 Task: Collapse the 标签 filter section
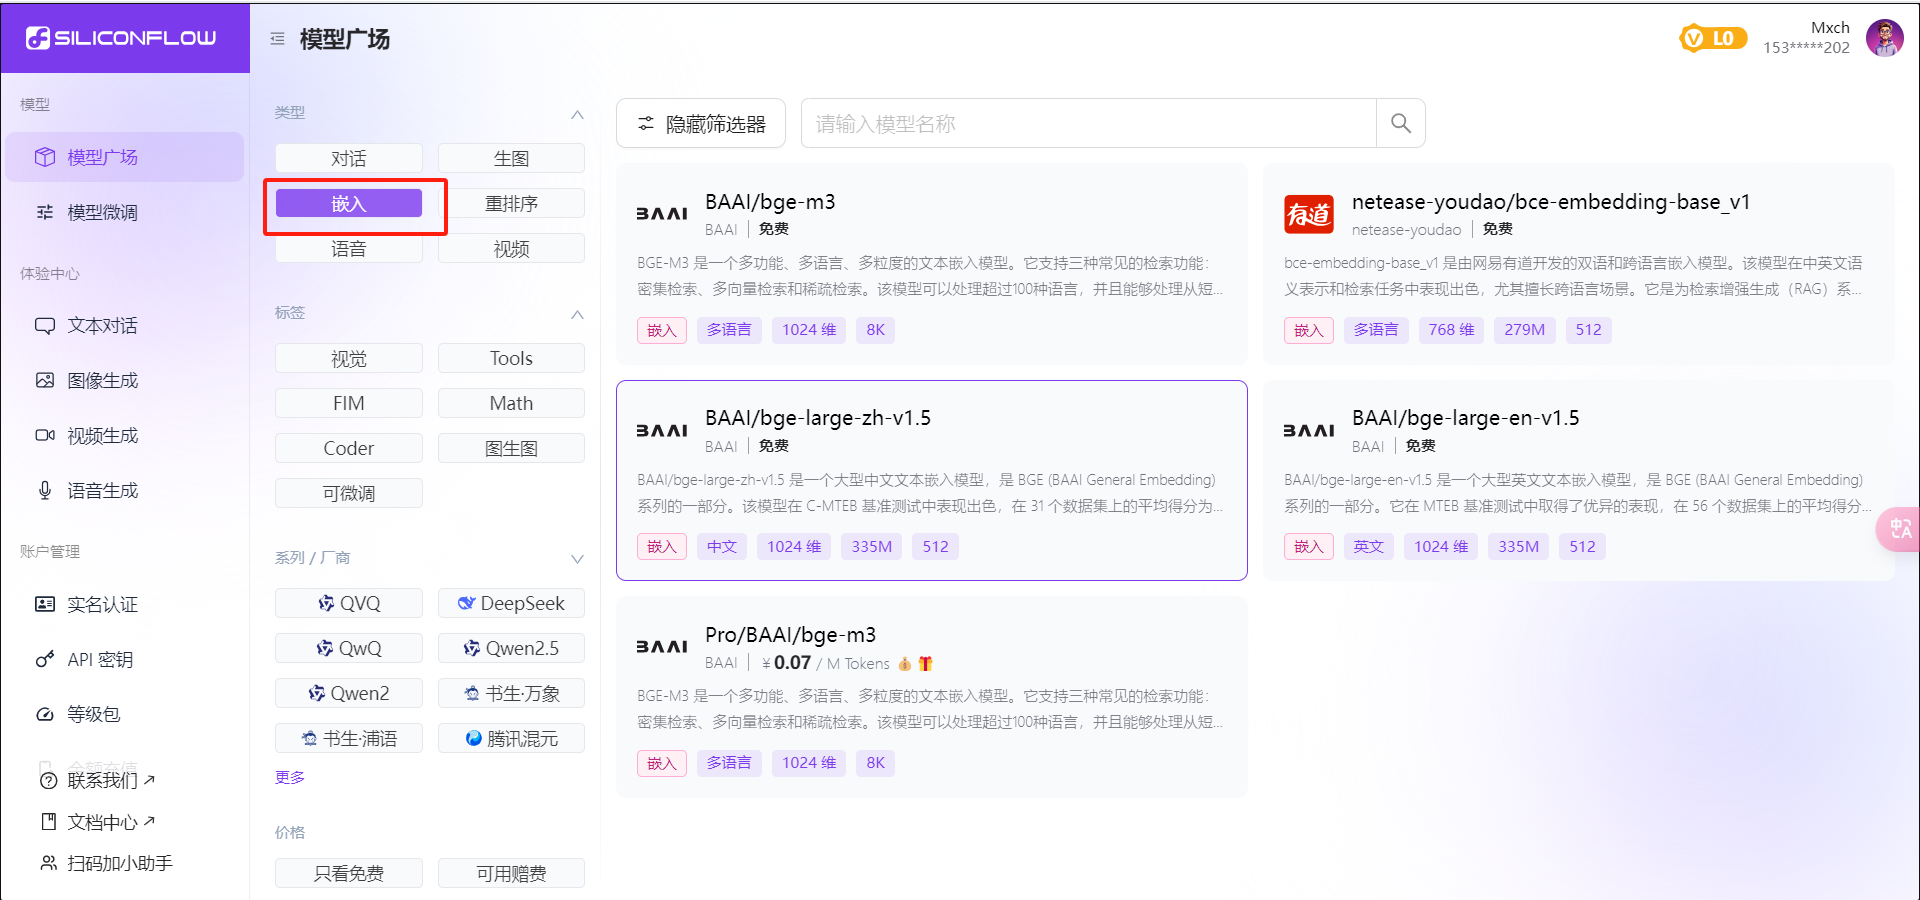577,314
